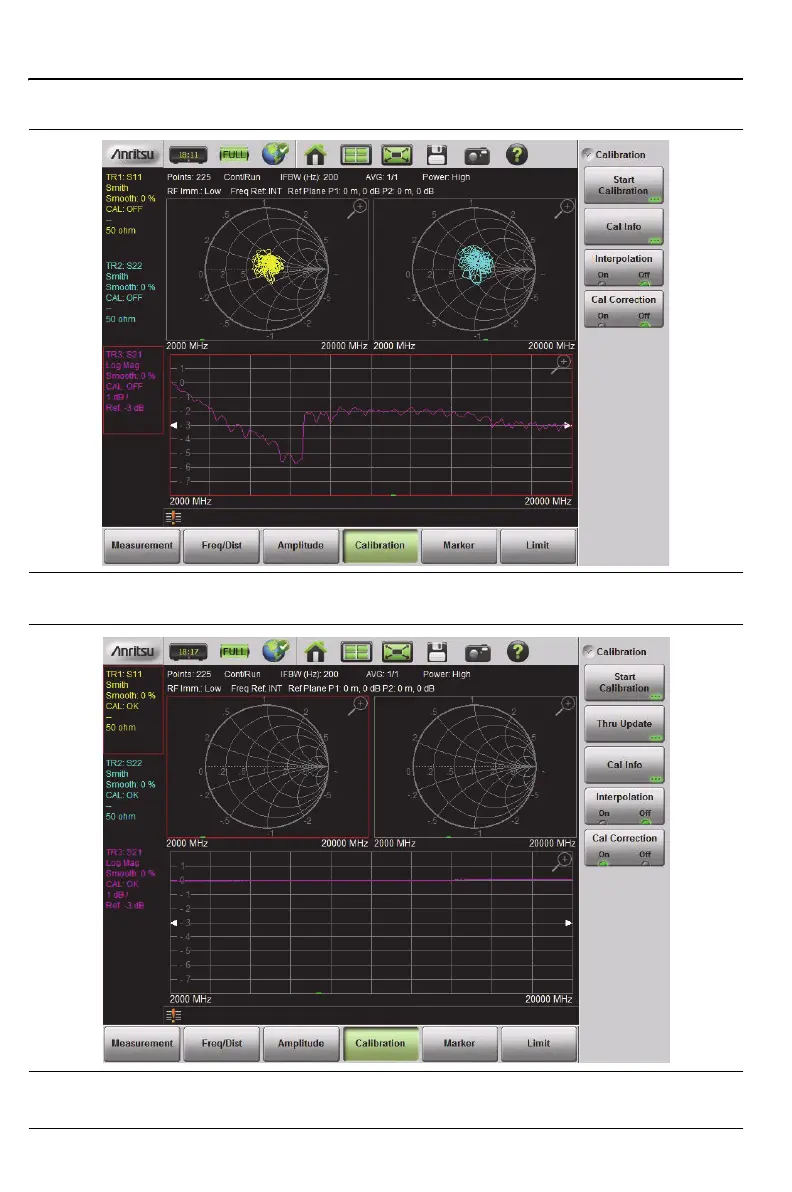
Task: Open Limit menu in 18:17 screen
Action: click(x=538, y=1044)
